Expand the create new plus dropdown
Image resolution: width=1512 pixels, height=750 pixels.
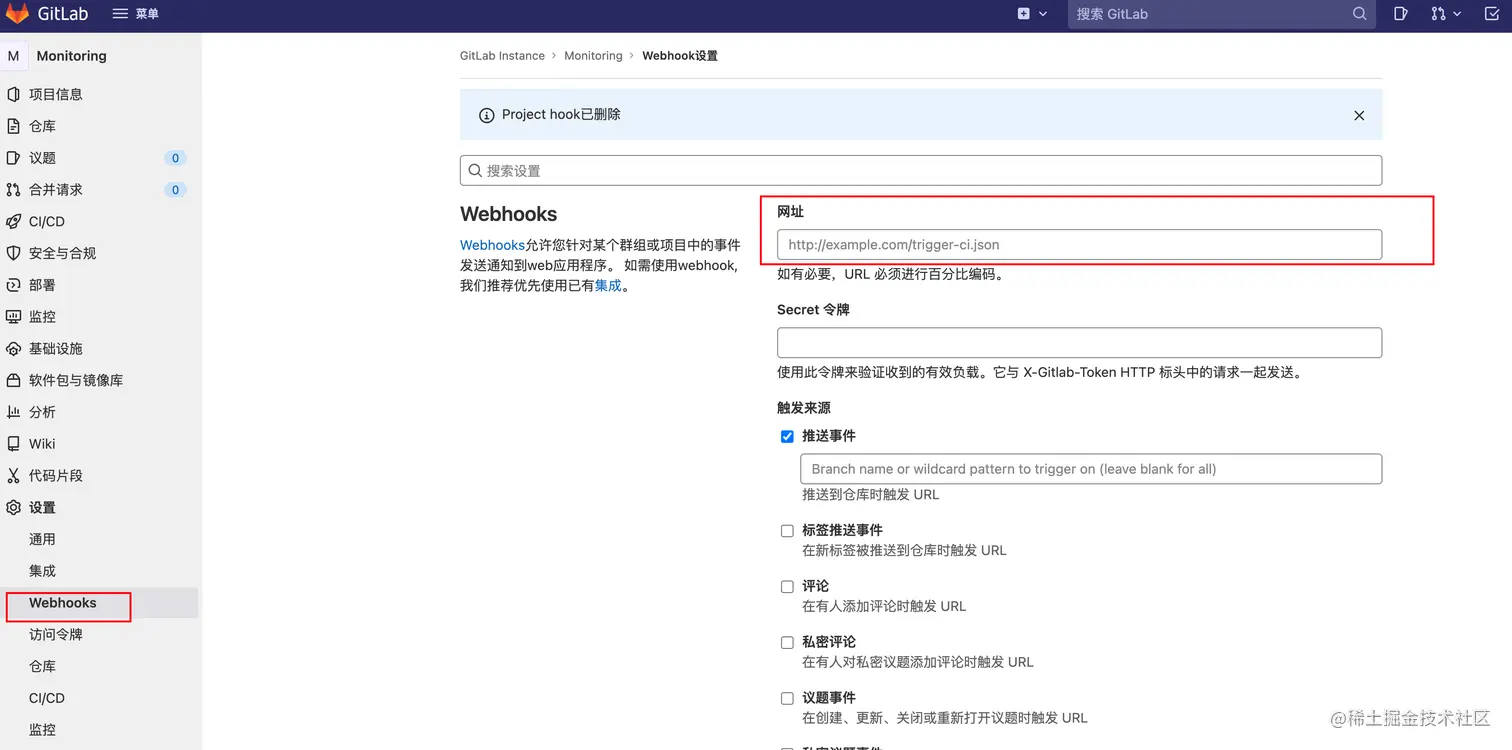(1032, 14)
